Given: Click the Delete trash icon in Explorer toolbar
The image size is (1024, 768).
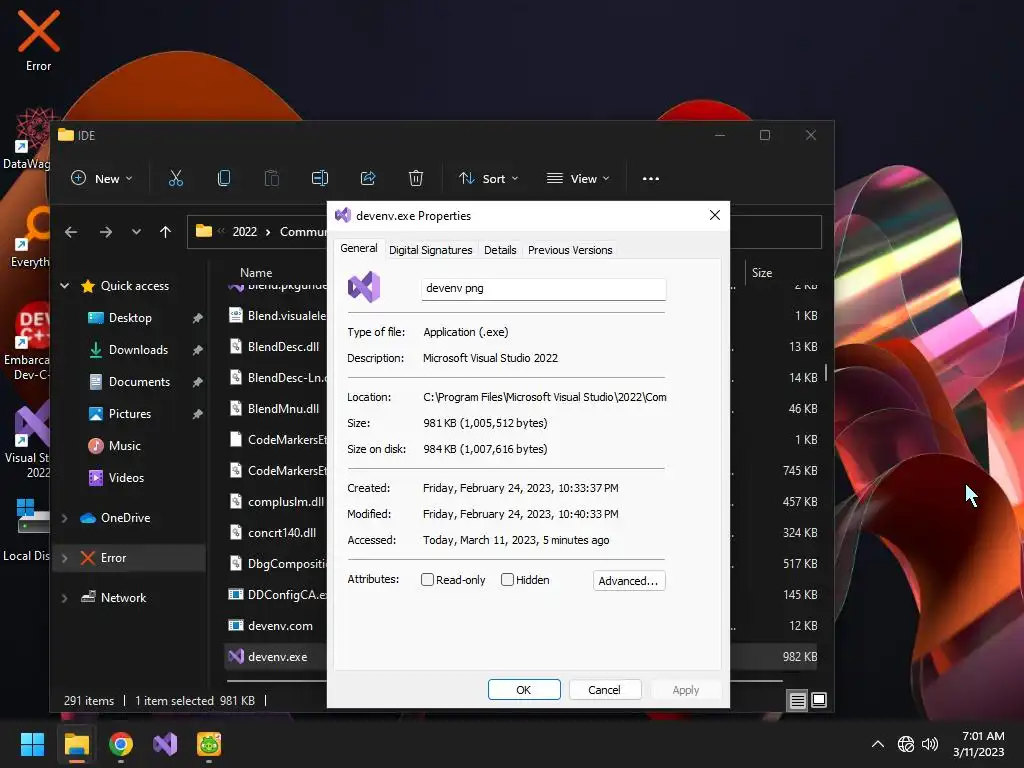Looking at the screenshot, I should (416, 178).
